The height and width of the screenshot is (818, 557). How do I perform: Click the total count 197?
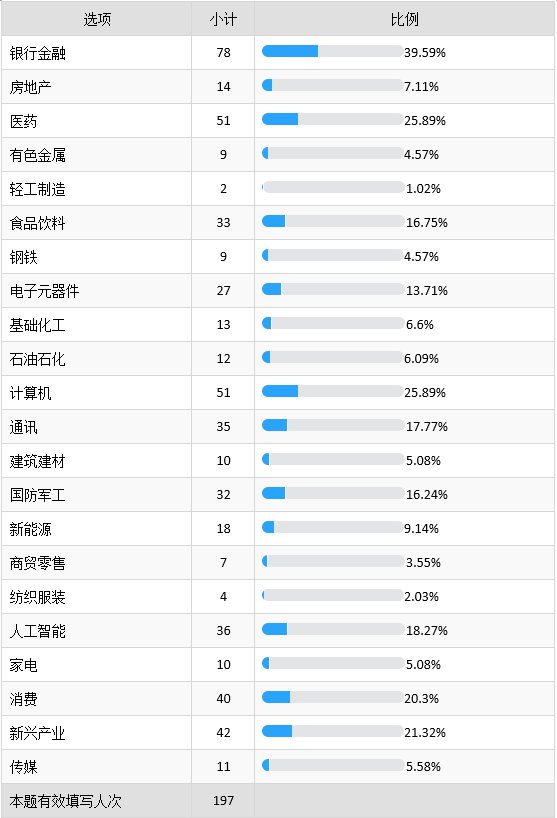[x=223, y=800]
